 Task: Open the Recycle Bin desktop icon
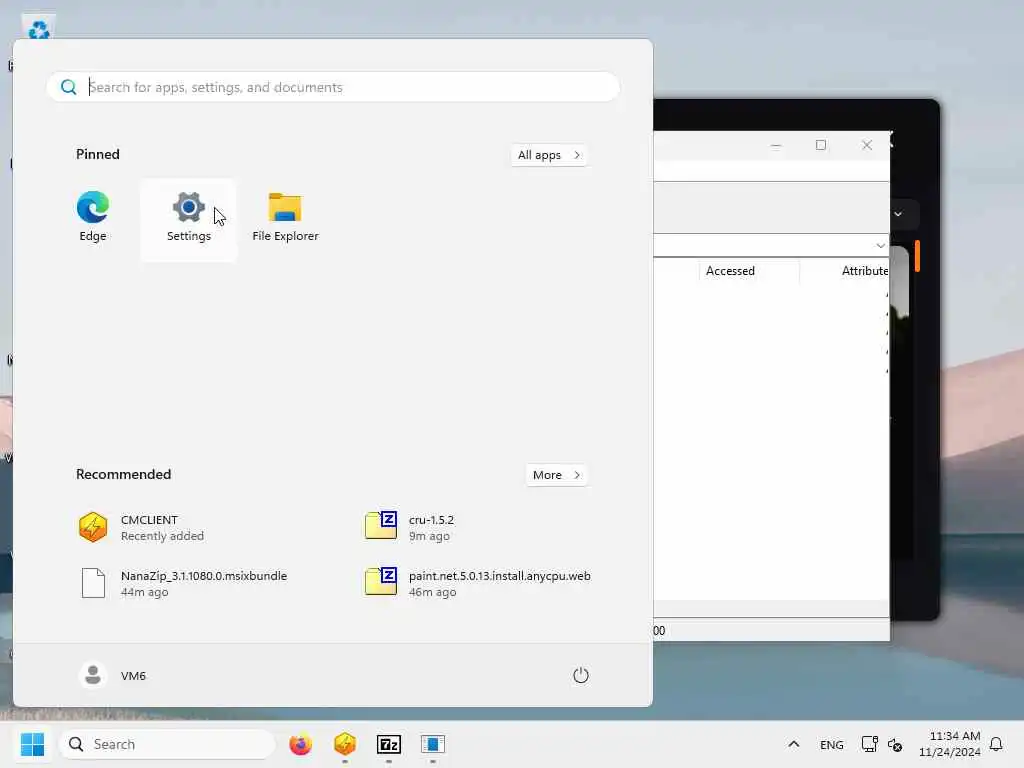click(39, 28)
